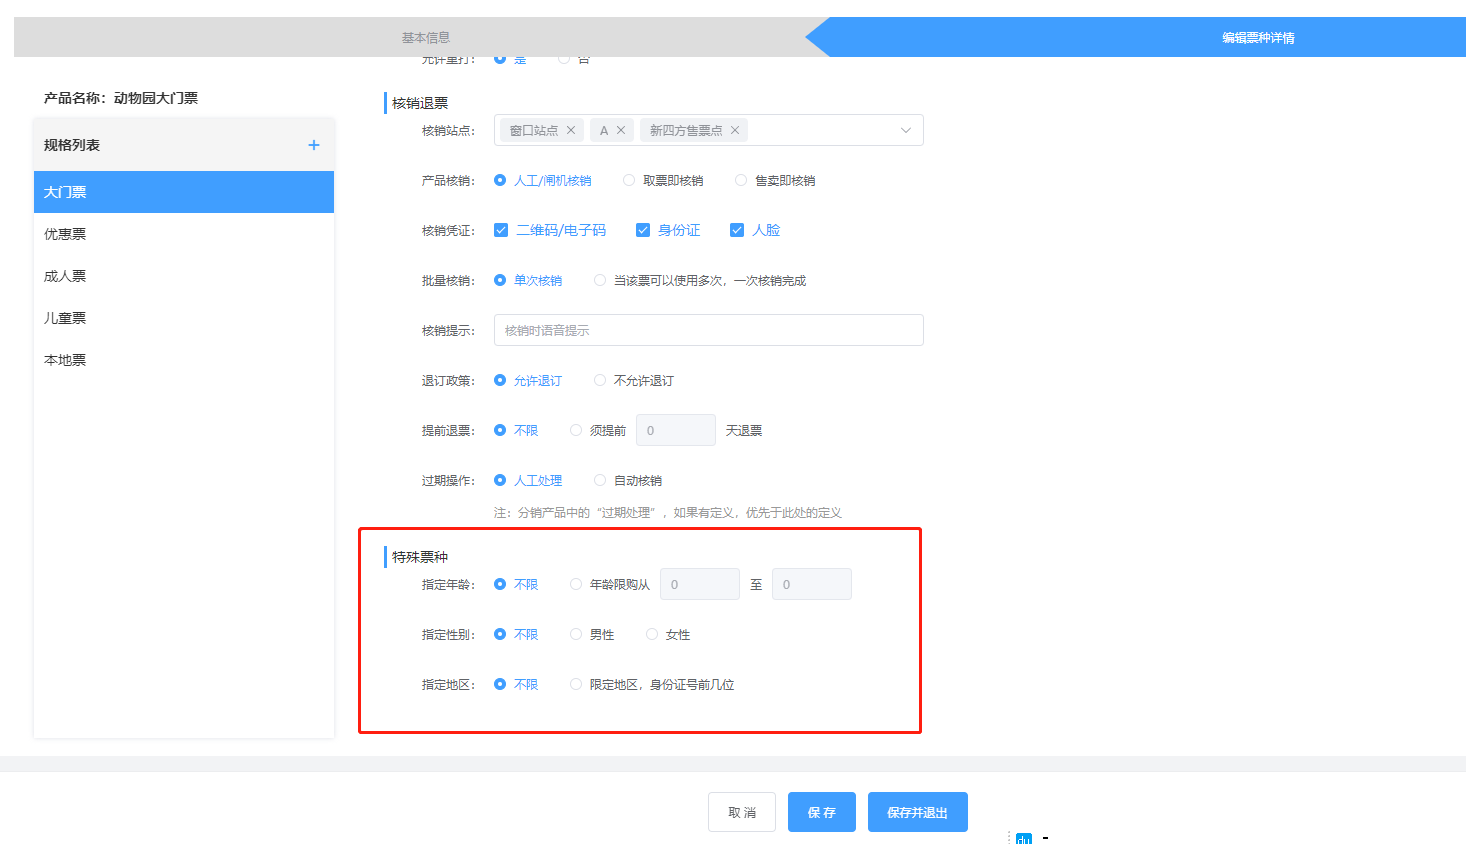Click the 保存并退出 button

point(917,812)
